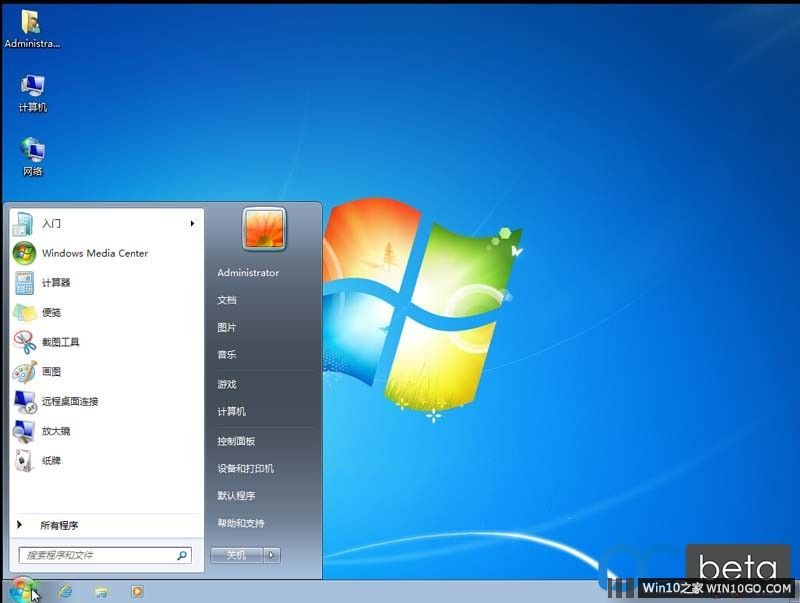Open Magnifier (放大镜) tool
Screen dimensions: 800x603
click(56, 431)
